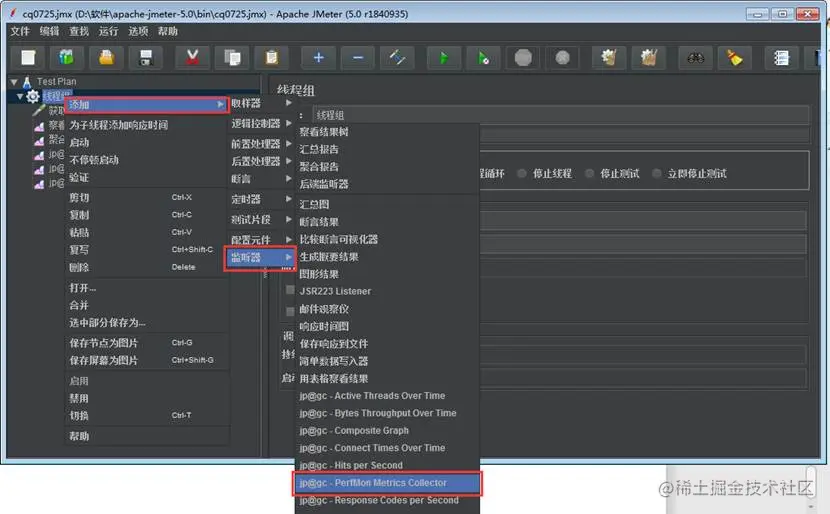
Task: Open the 运行 (Run) menu
Action: (x=109, y=31)
